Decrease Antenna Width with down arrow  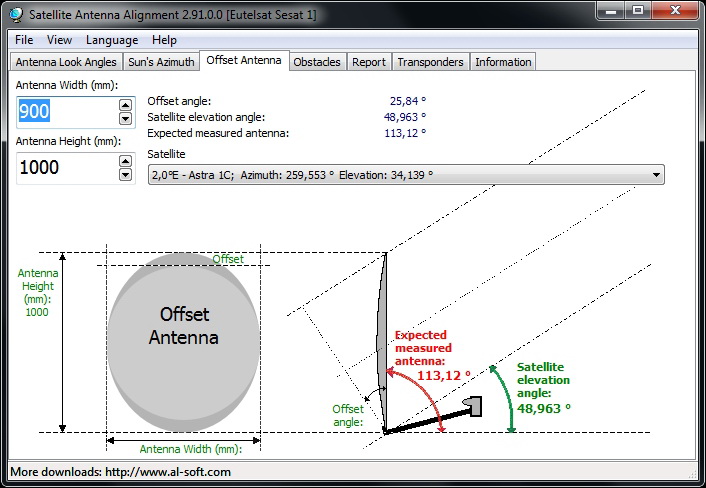[125, 118]
